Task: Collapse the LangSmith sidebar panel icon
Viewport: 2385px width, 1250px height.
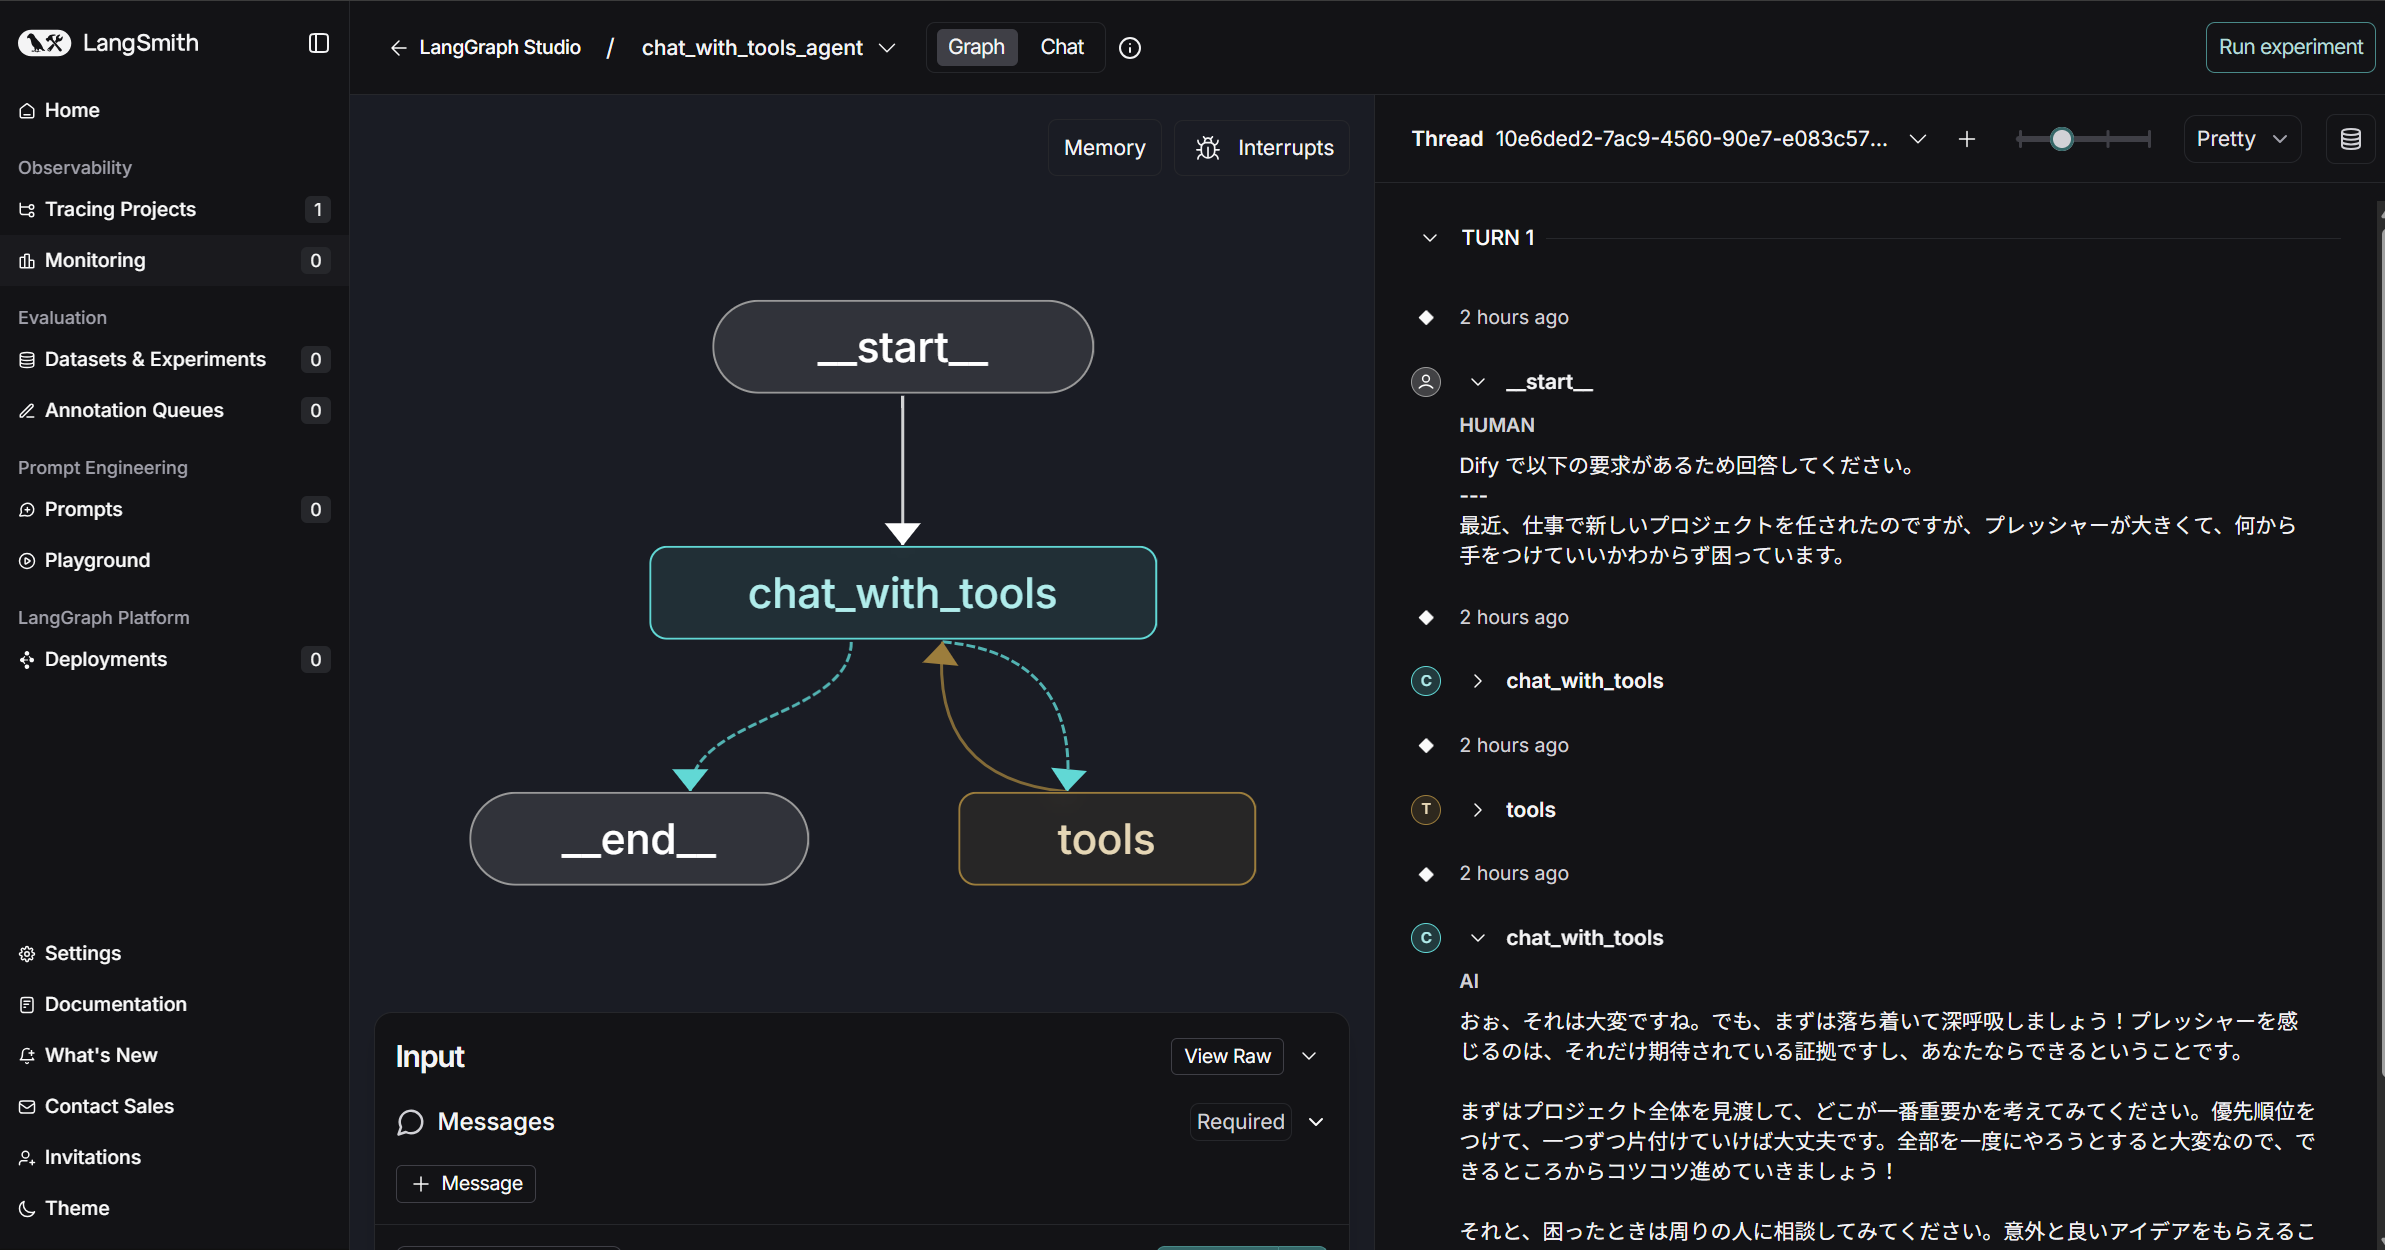Action: click(319, 43)
